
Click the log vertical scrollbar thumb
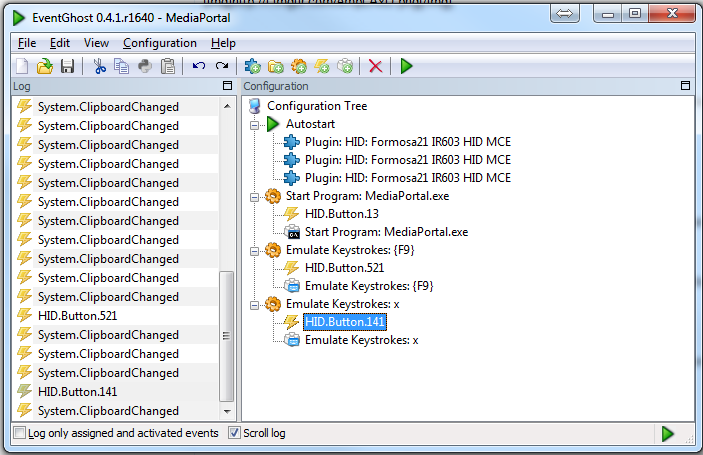(x=226, y=336)
